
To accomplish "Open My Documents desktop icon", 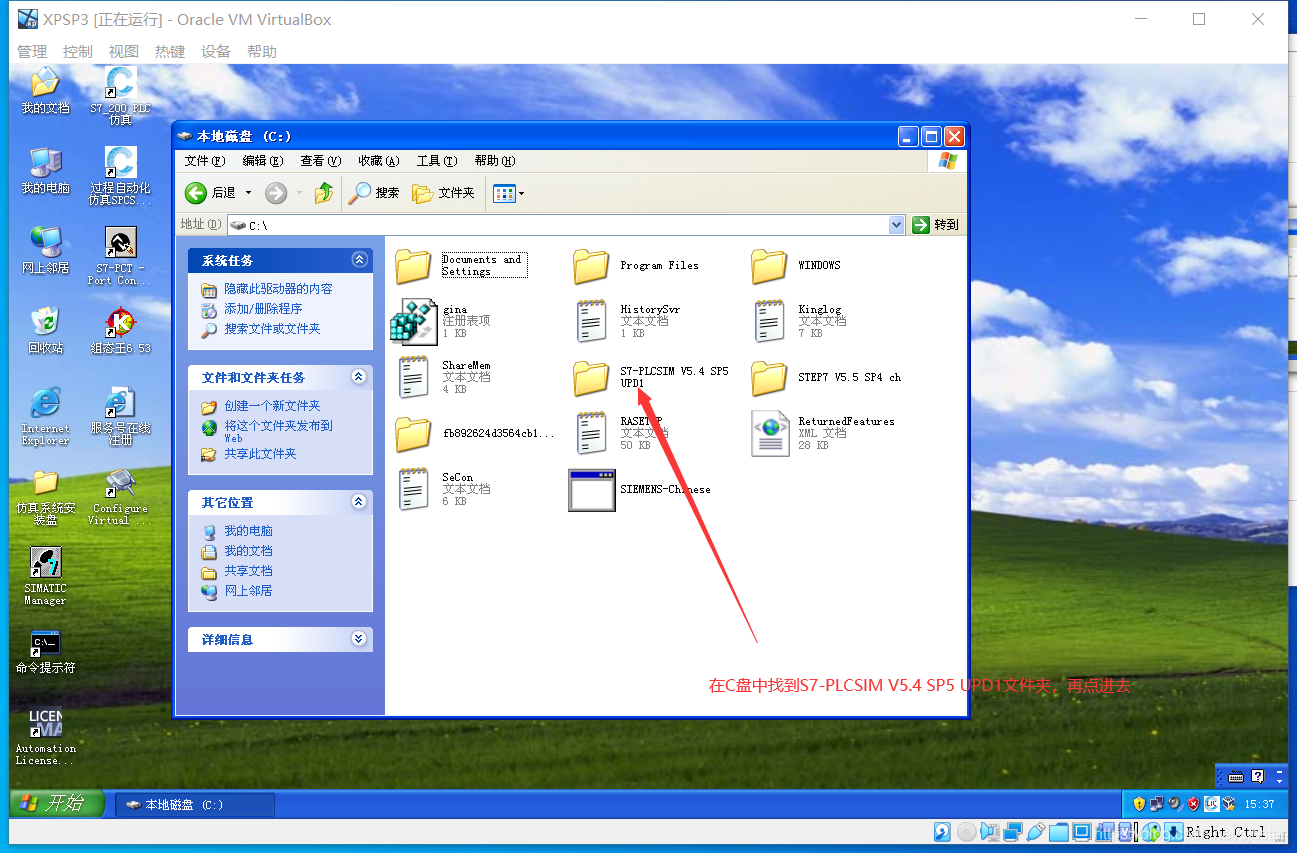I will coord(45,90).
